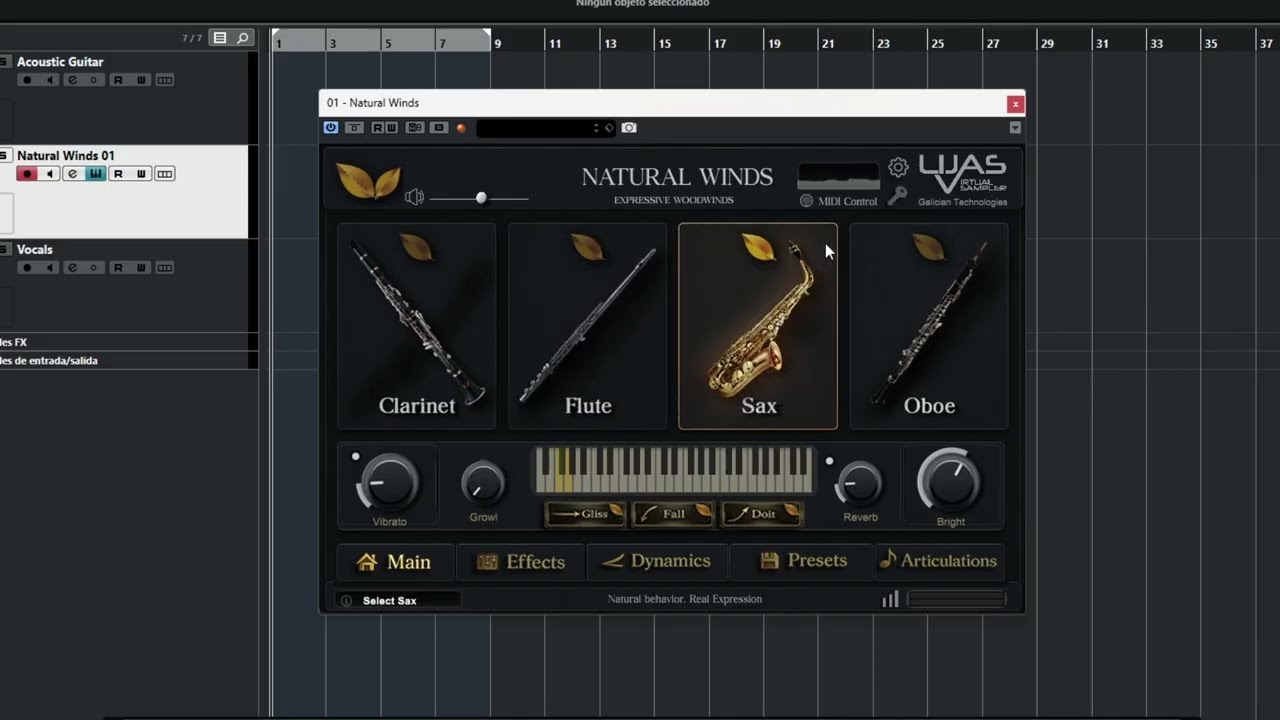
Task: Activate the Fall articulation button
Action: [674, 514]
